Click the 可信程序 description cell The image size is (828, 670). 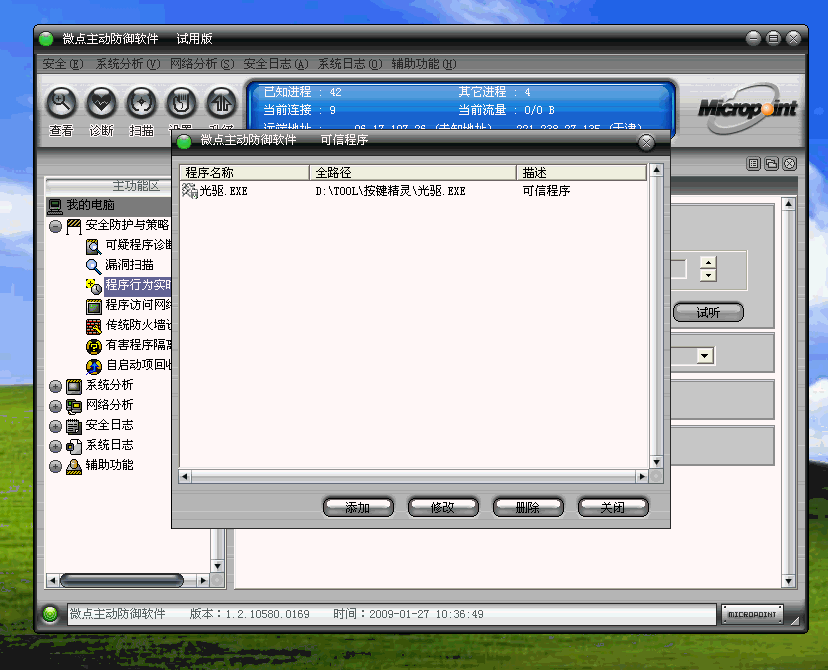pyautogui.click(x=546, y=191)
